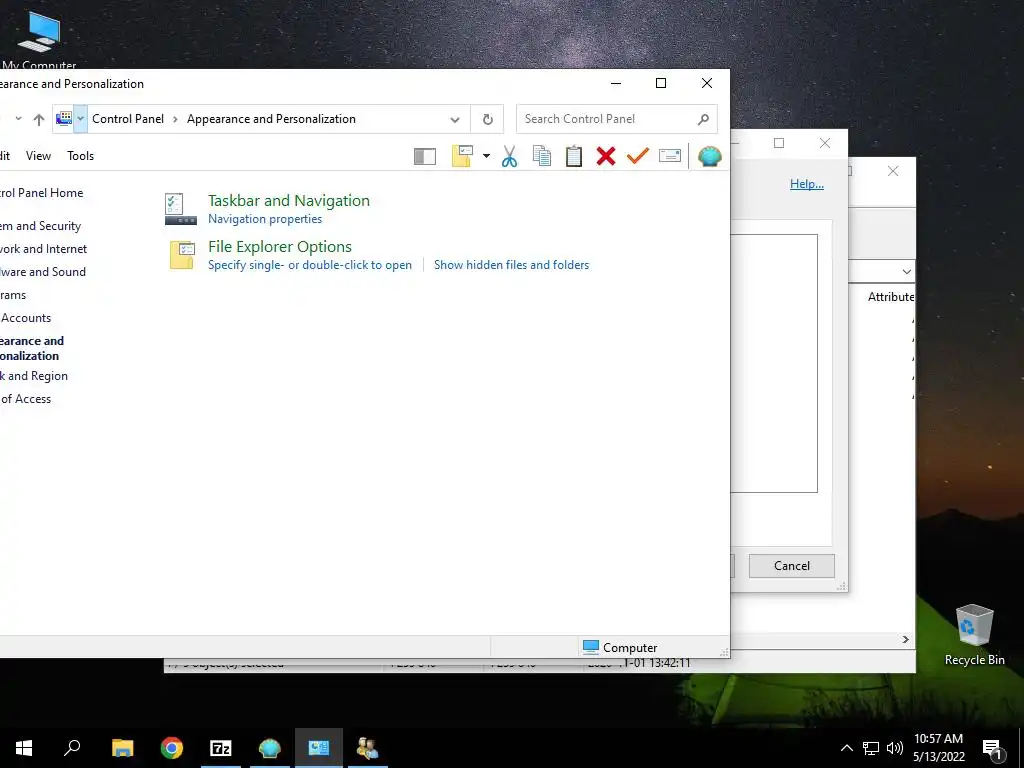Switch to the Control Panel taskbar button

pyautogui.click(x=319, y=748)
